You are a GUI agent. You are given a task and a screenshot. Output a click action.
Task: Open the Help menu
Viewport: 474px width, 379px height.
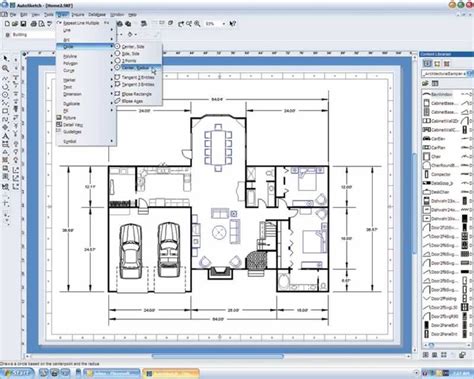coord(132,15)
